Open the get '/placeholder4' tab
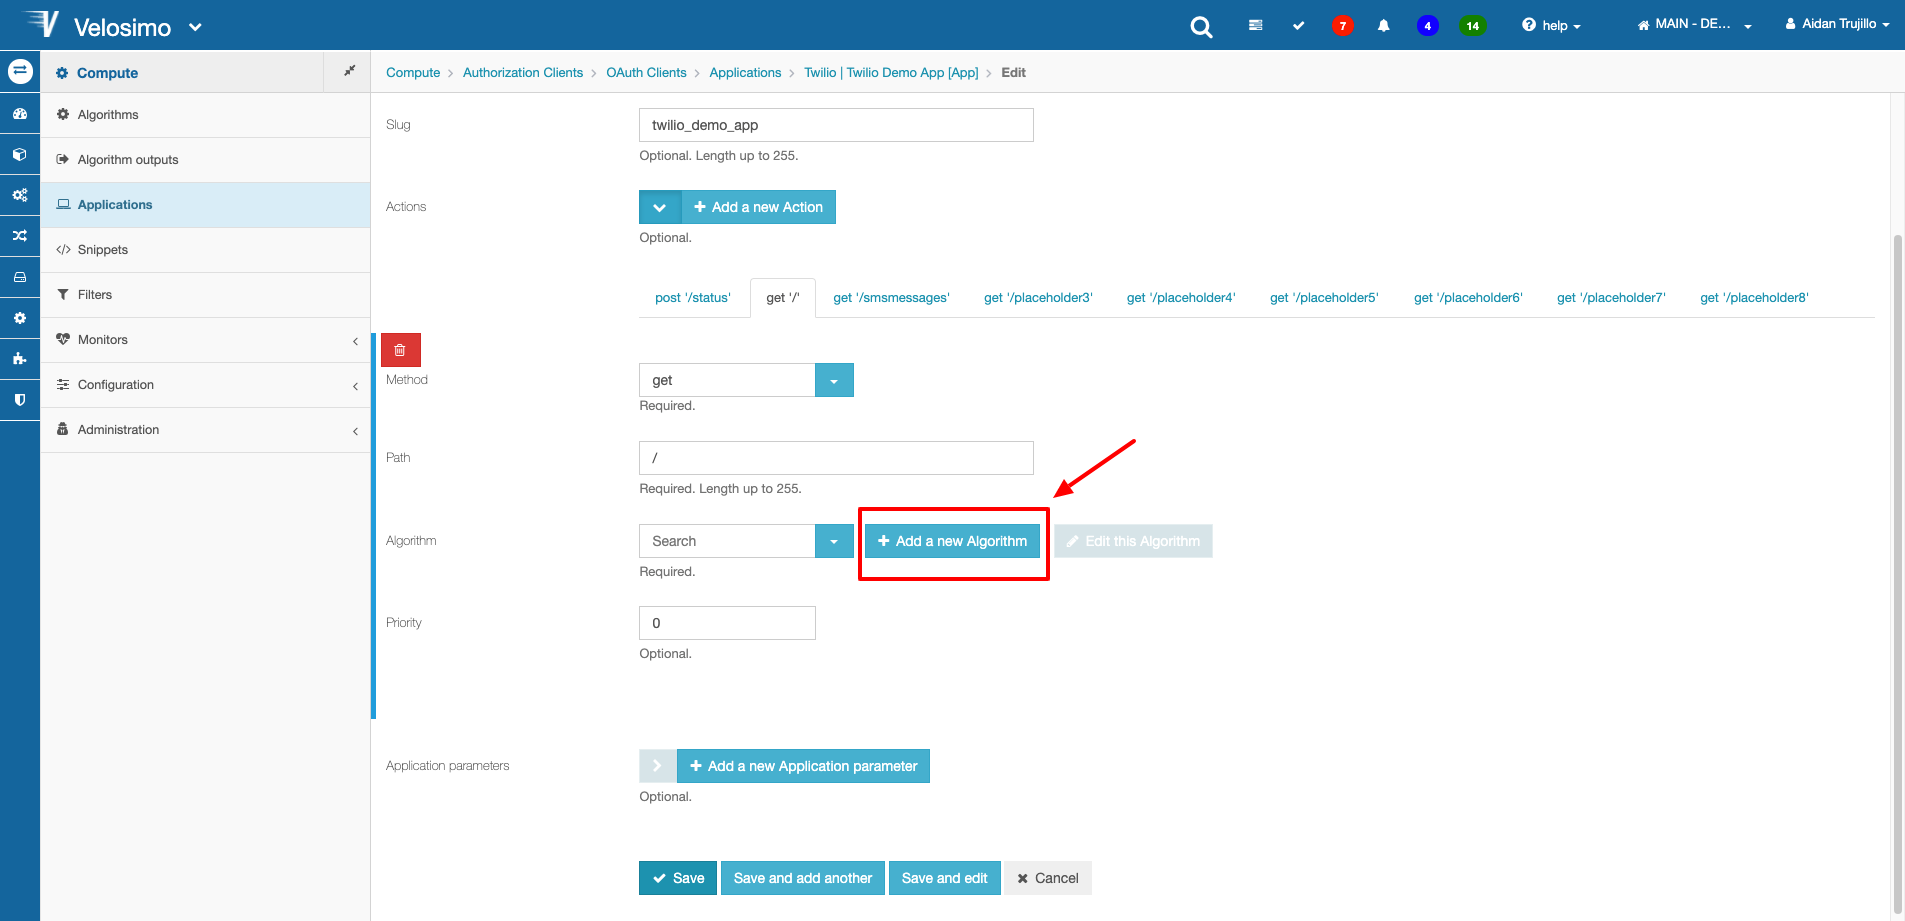 1181,298
